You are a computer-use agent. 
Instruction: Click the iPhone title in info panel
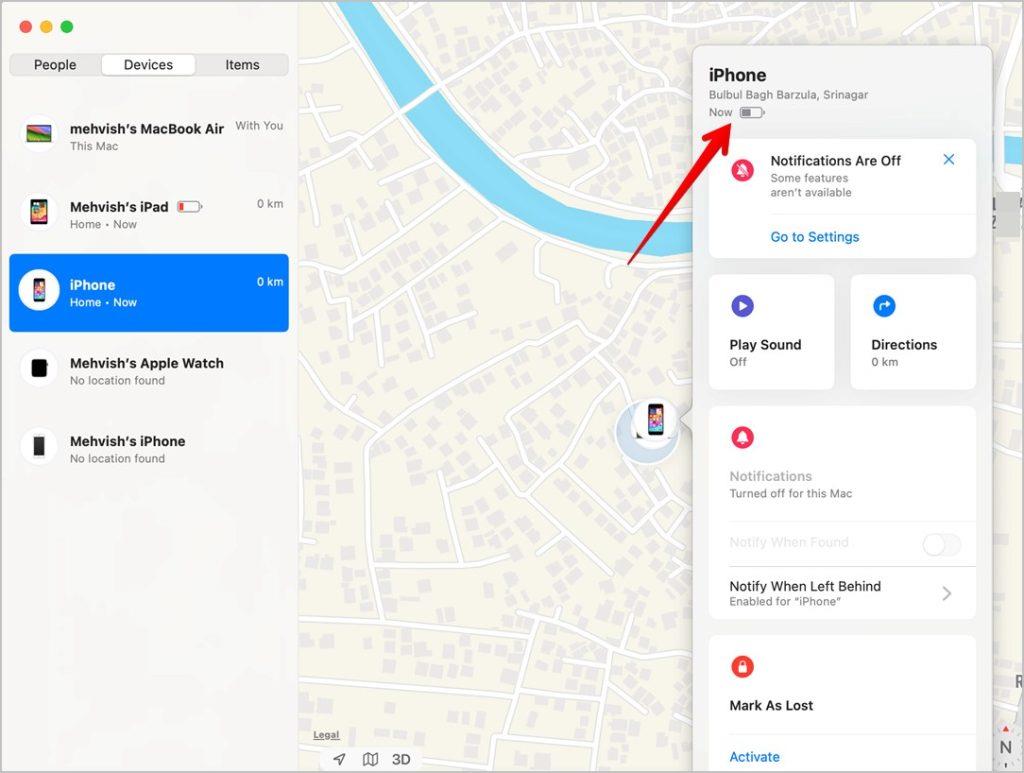[x=737, y=75]
